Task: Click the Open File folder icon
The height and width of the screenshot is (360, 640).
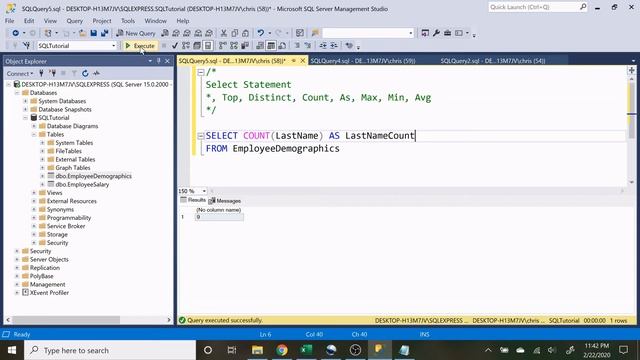Action: 82,33
